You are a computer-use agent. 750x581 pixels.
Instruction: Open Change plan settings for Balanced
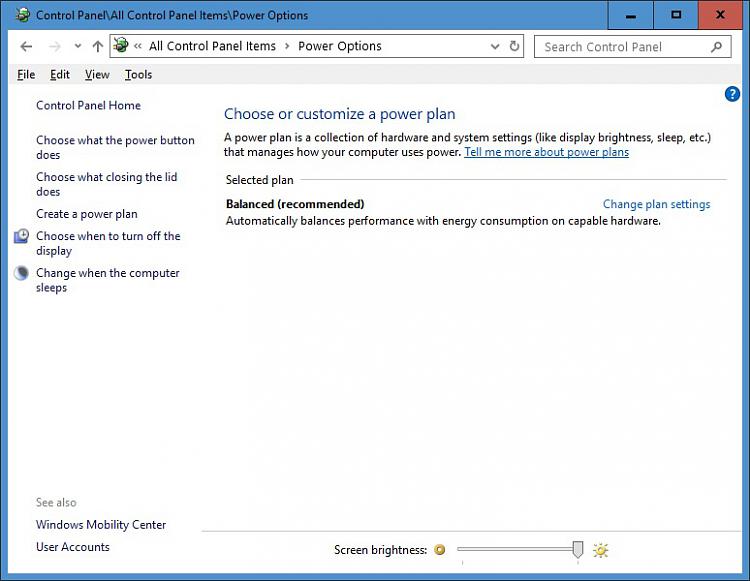[x=656, y=204]
